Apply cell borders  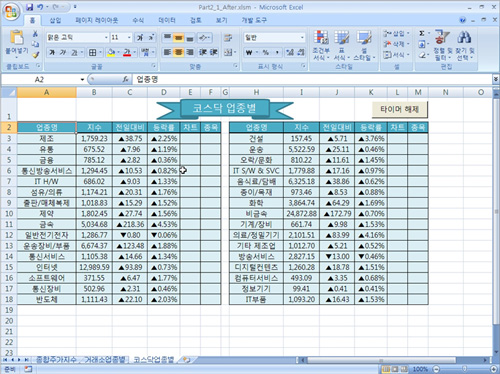[x=92, y=52]
